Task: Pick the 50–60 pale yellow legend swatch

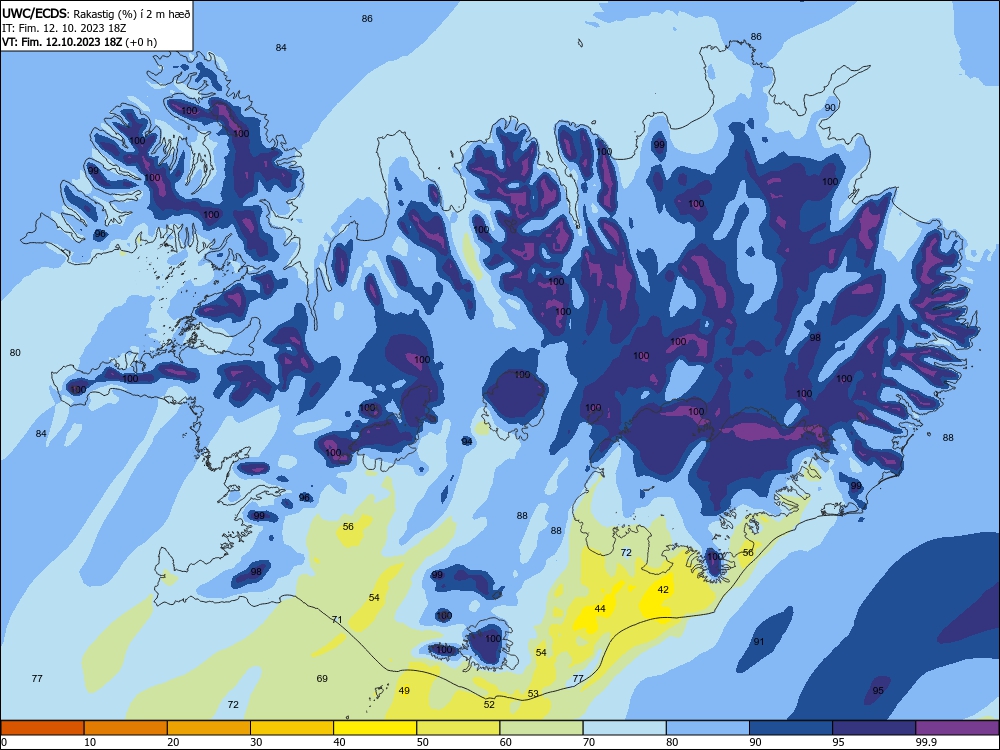Action: pos(458,728)
